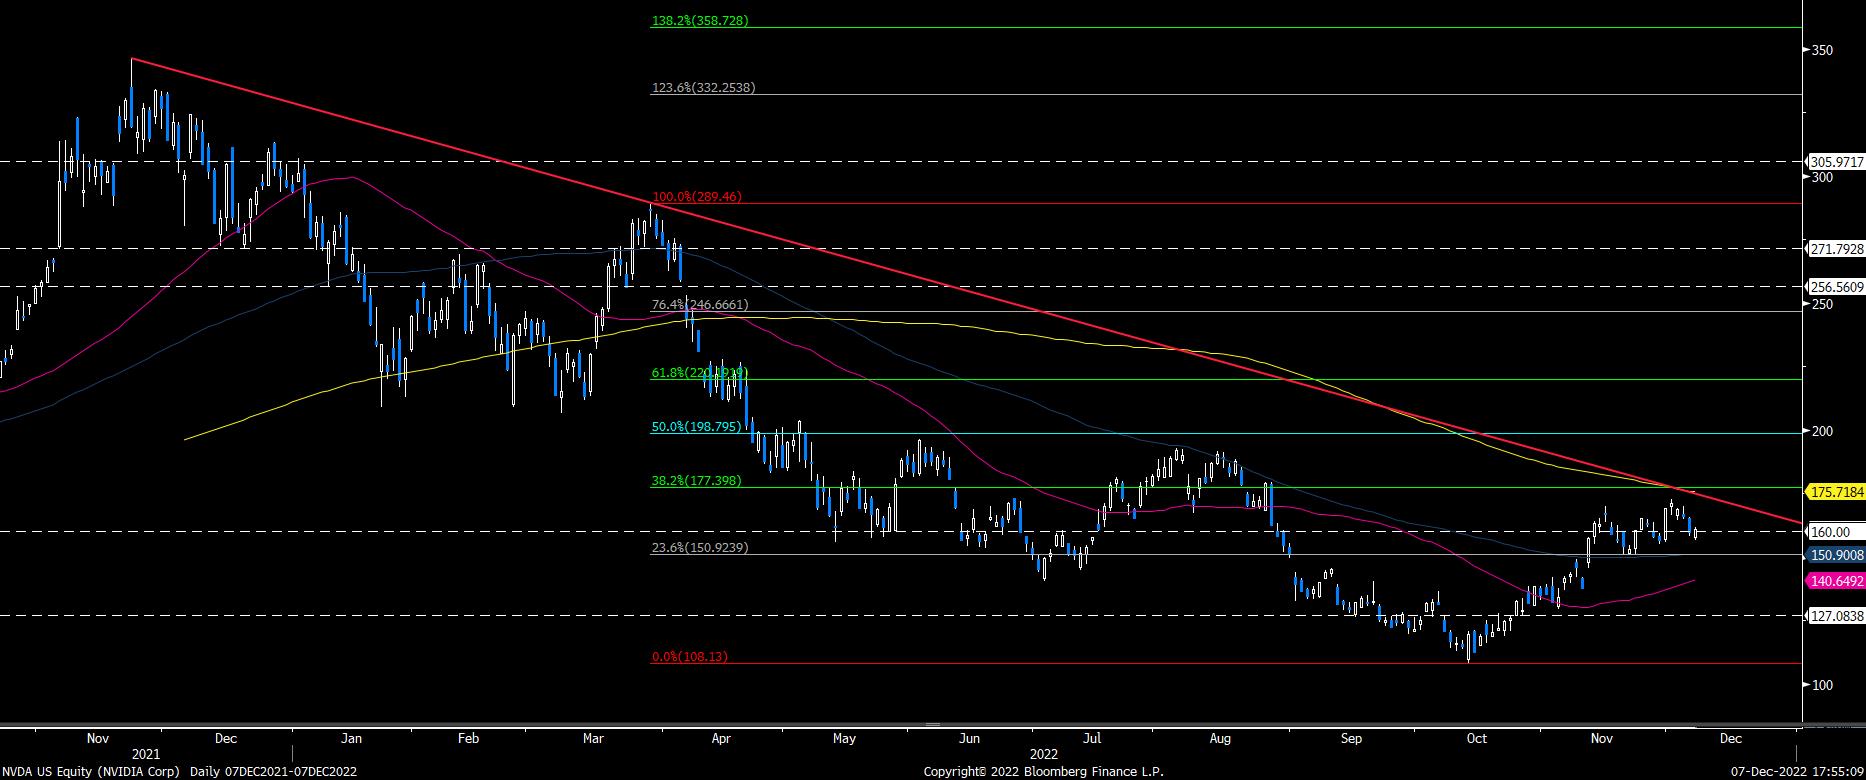Select the 127.0838 price tag
Screen dimensions: 1866x780
[1836, 616]
